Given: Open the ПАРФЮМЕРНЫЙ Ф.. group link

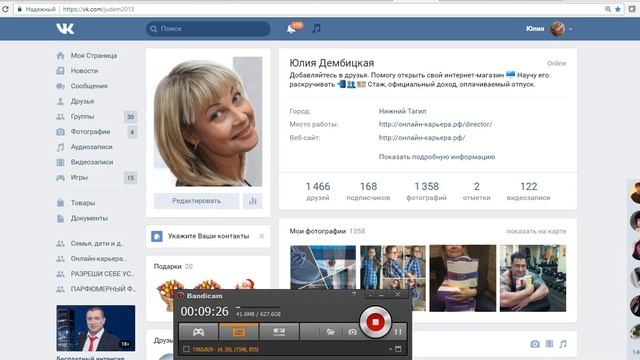Looking at the screenshot, I should [103, 289].
